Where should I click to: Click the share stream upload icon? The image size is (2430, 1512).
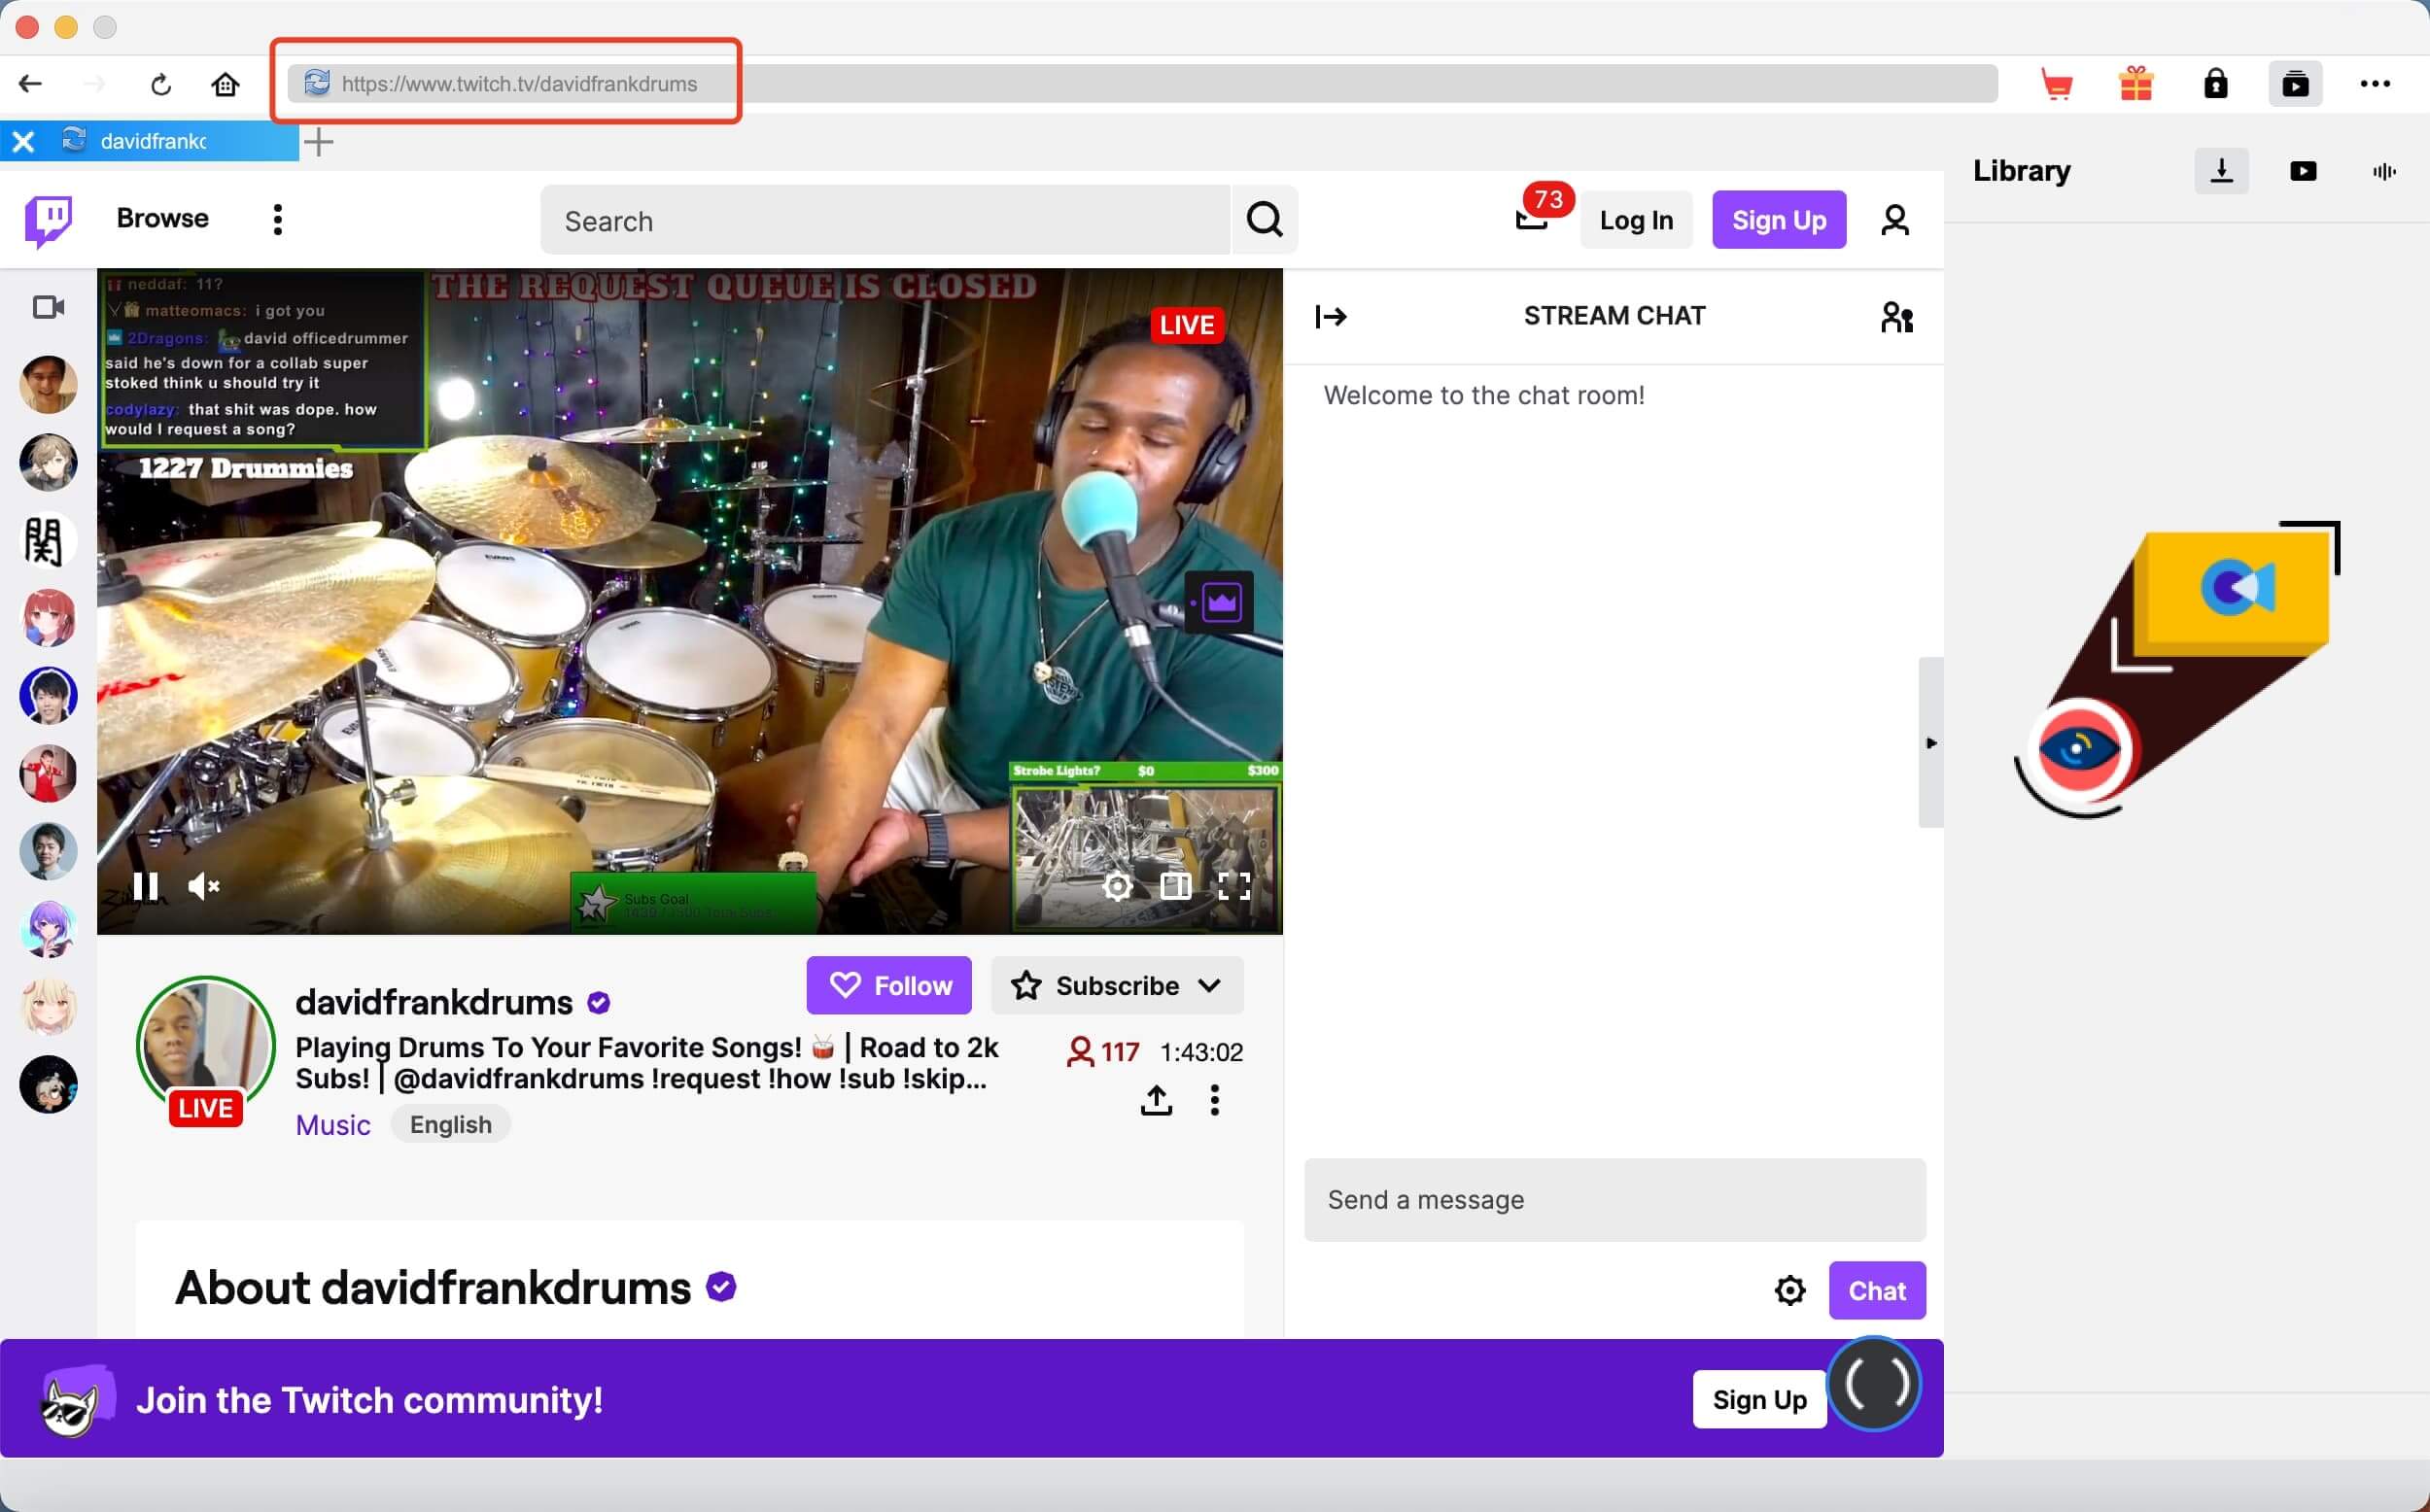pos(1156,1100)
